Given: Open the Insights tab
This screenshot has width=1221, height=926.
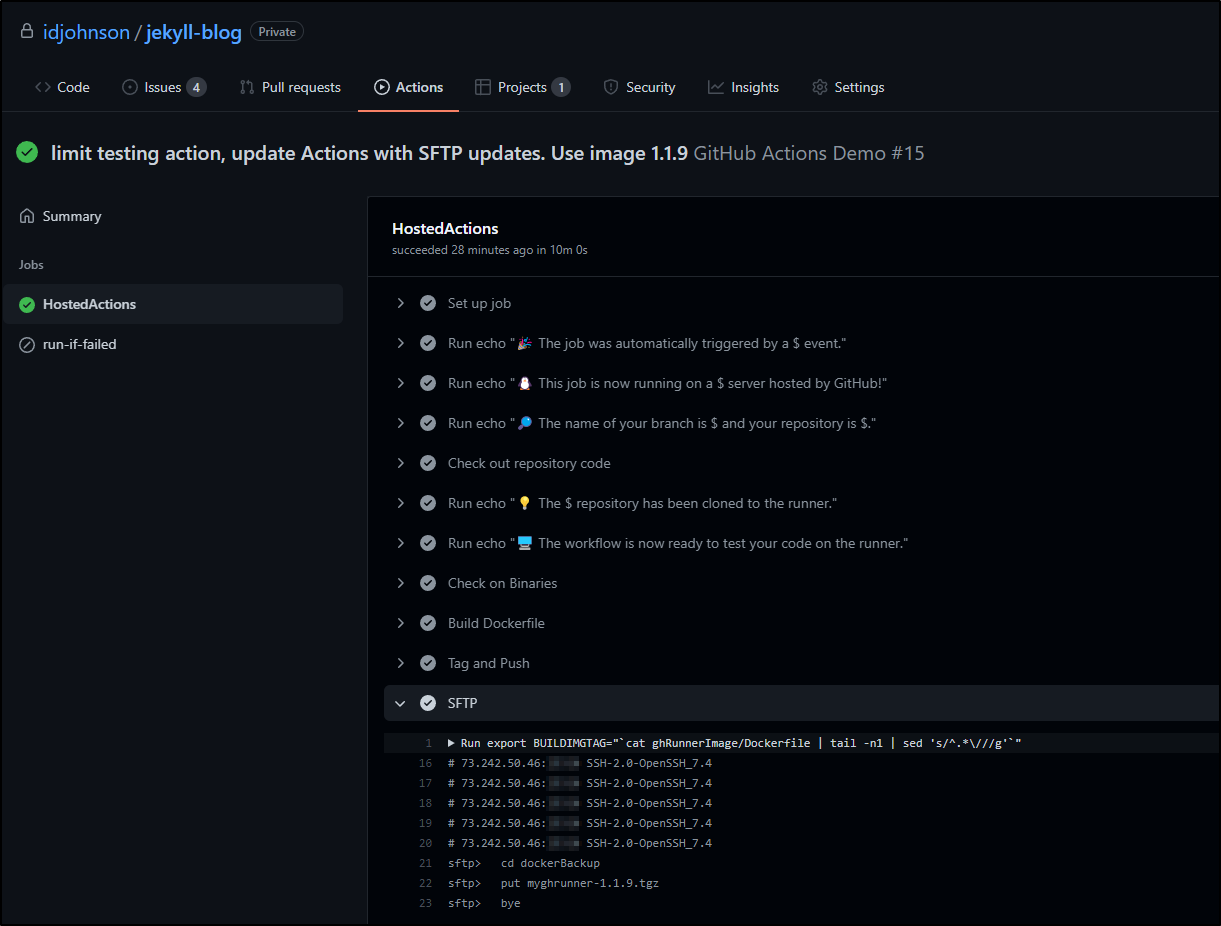Looking at the screenshot, I should 743,87.
